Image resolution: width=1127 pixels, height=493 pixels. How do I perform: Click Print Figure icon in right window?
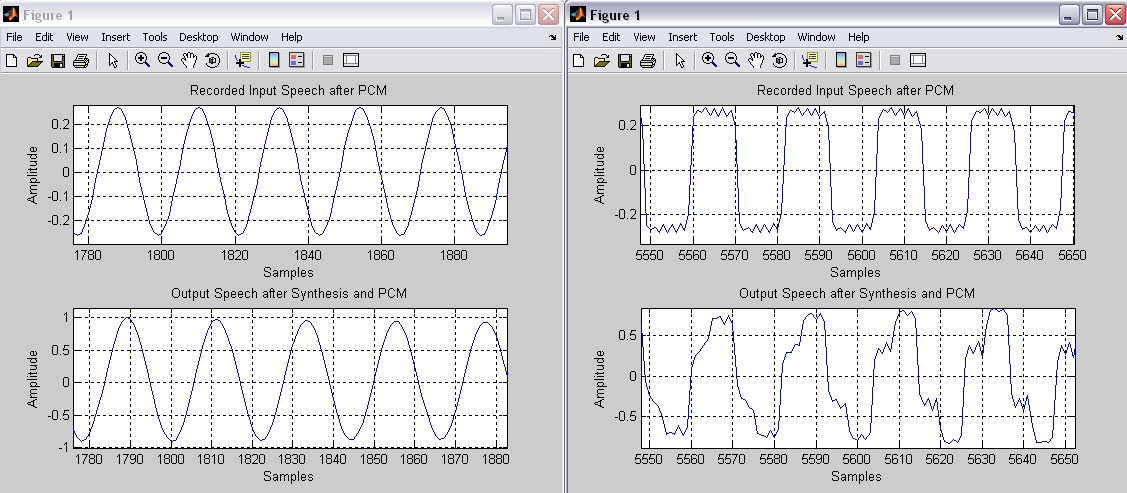coord(648,60)
